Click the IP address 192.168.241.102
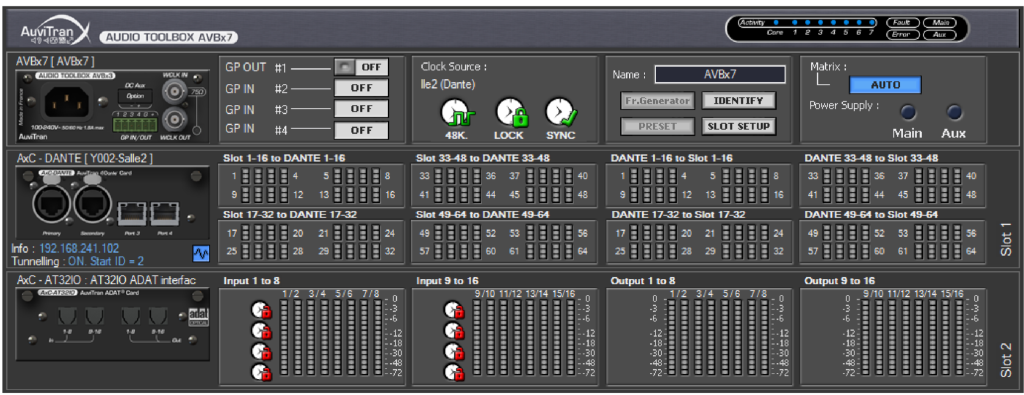 coord(79,249)
